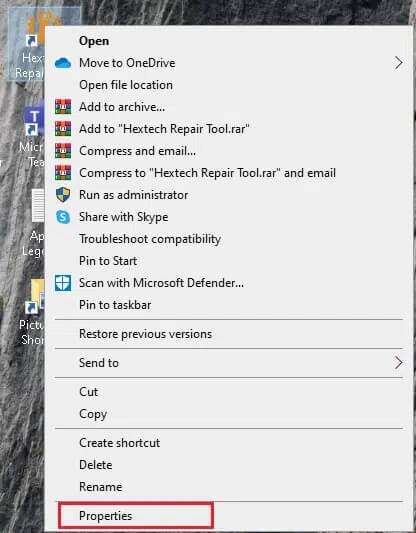Click the Microsoft Defender shield icon
416x533 pixels.
click(63, 283)
